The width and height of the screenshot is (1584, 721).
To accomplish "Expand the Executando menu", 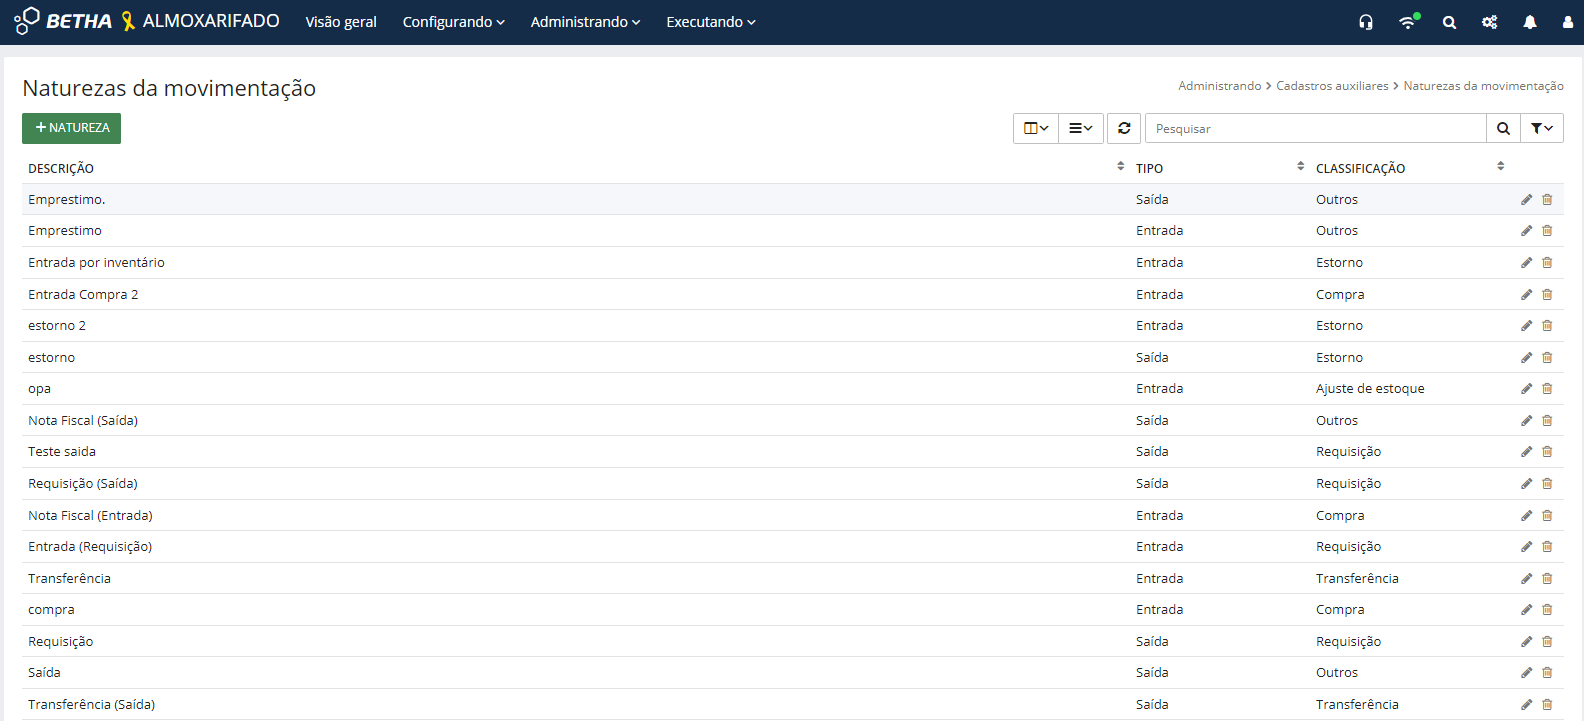I will (x=711, y=22).
